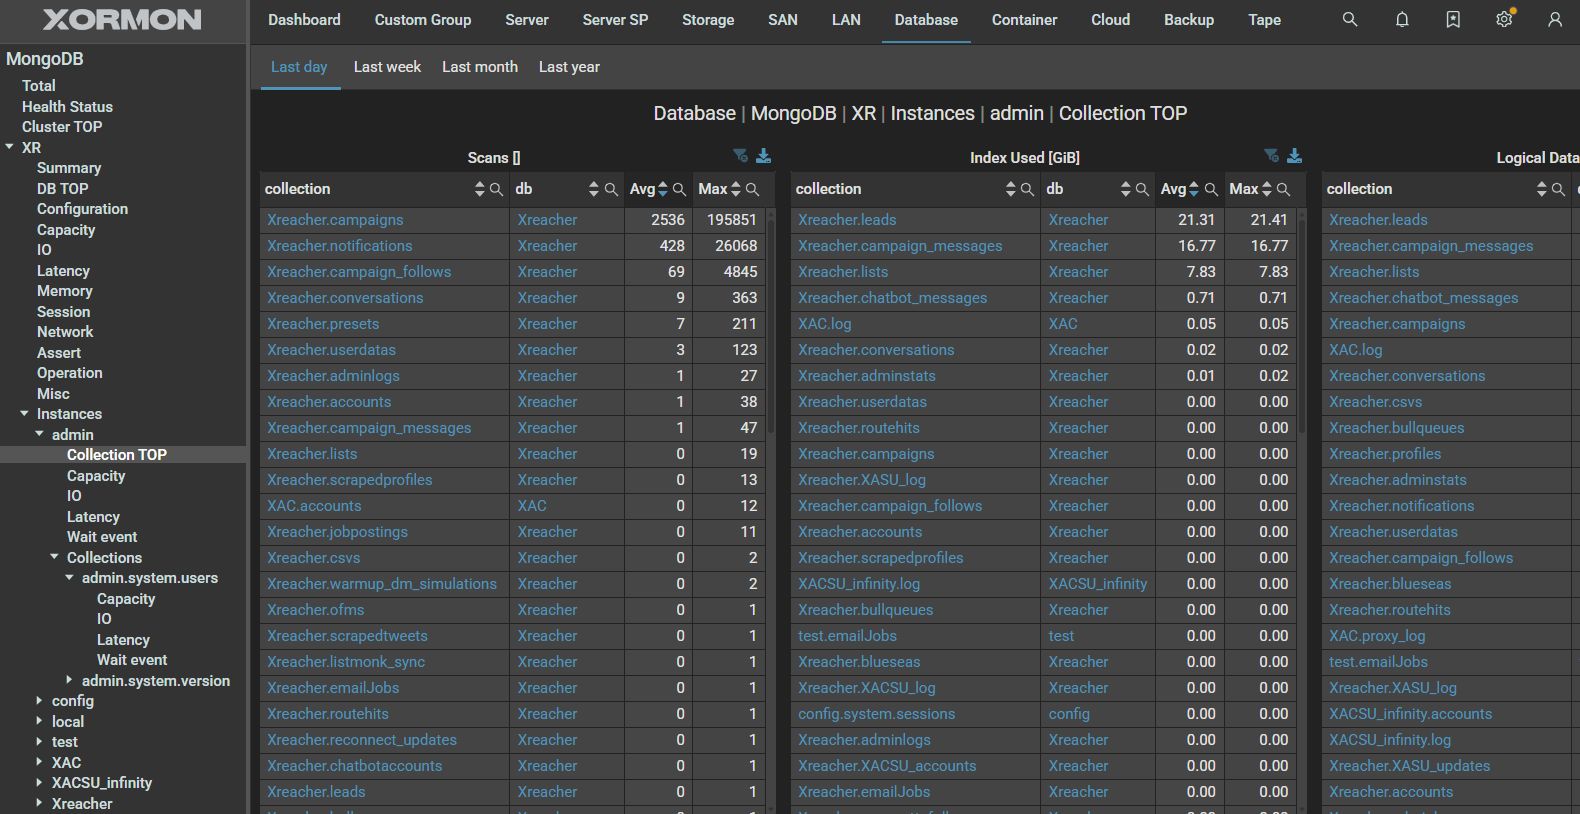This screenshot has width=1580, height=814.
Task: Click the bookmark icon in header
Action: (1453, 20)
